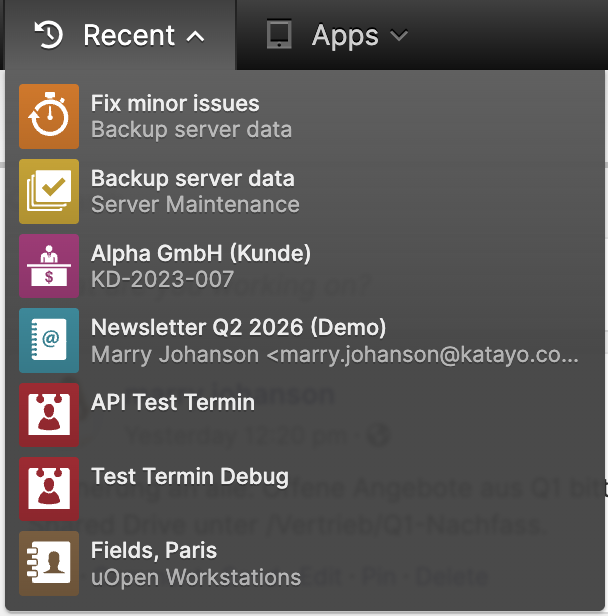Click the orange stopwatch time-tracking icon
The height and width of the screenshot is (616, 608).
49,116
